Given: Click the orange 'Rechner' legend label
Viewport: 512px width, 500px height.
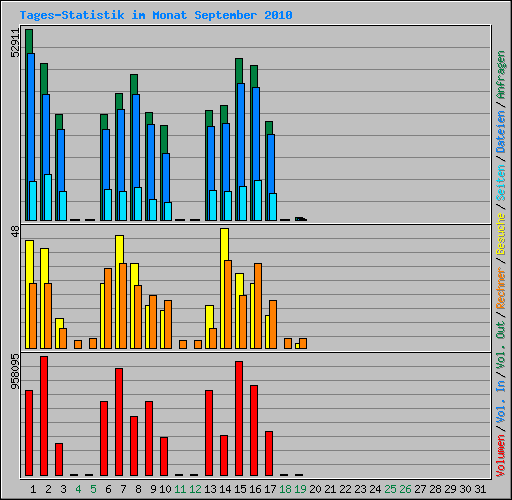Looking at the screenshot, I should (501, 288).
